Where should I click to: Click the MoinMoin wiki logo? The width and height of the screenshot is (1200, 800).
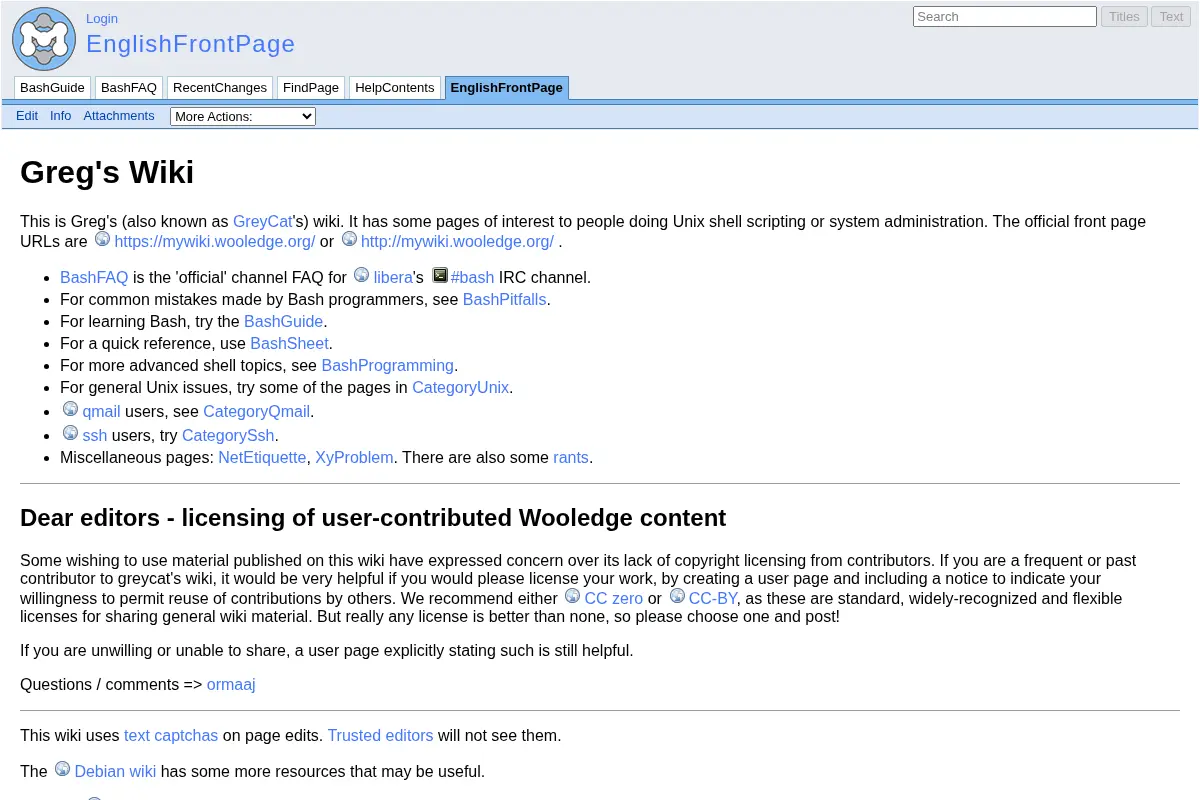click(x=44, y=39)
